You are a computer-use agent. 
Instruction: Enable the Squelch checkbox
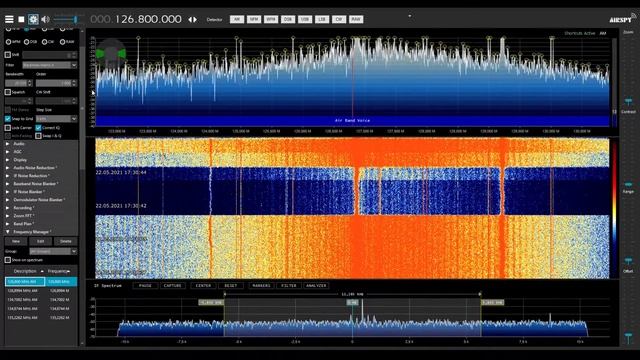coord(8,92)
